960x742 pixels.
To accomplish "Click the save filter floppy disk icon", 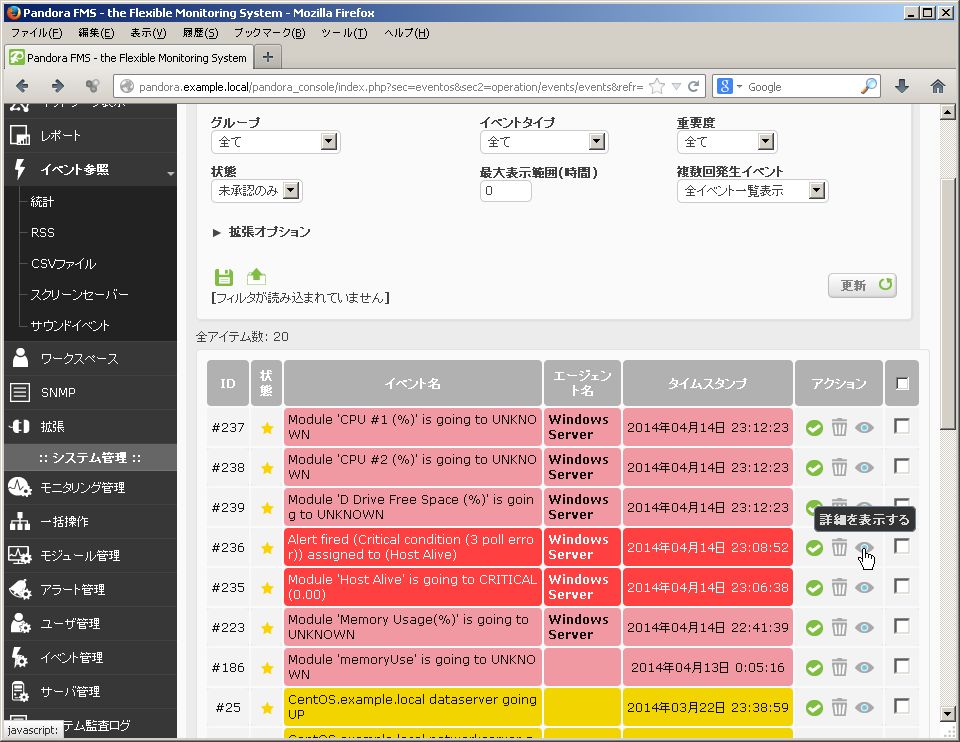I will [x=224, y=277].
